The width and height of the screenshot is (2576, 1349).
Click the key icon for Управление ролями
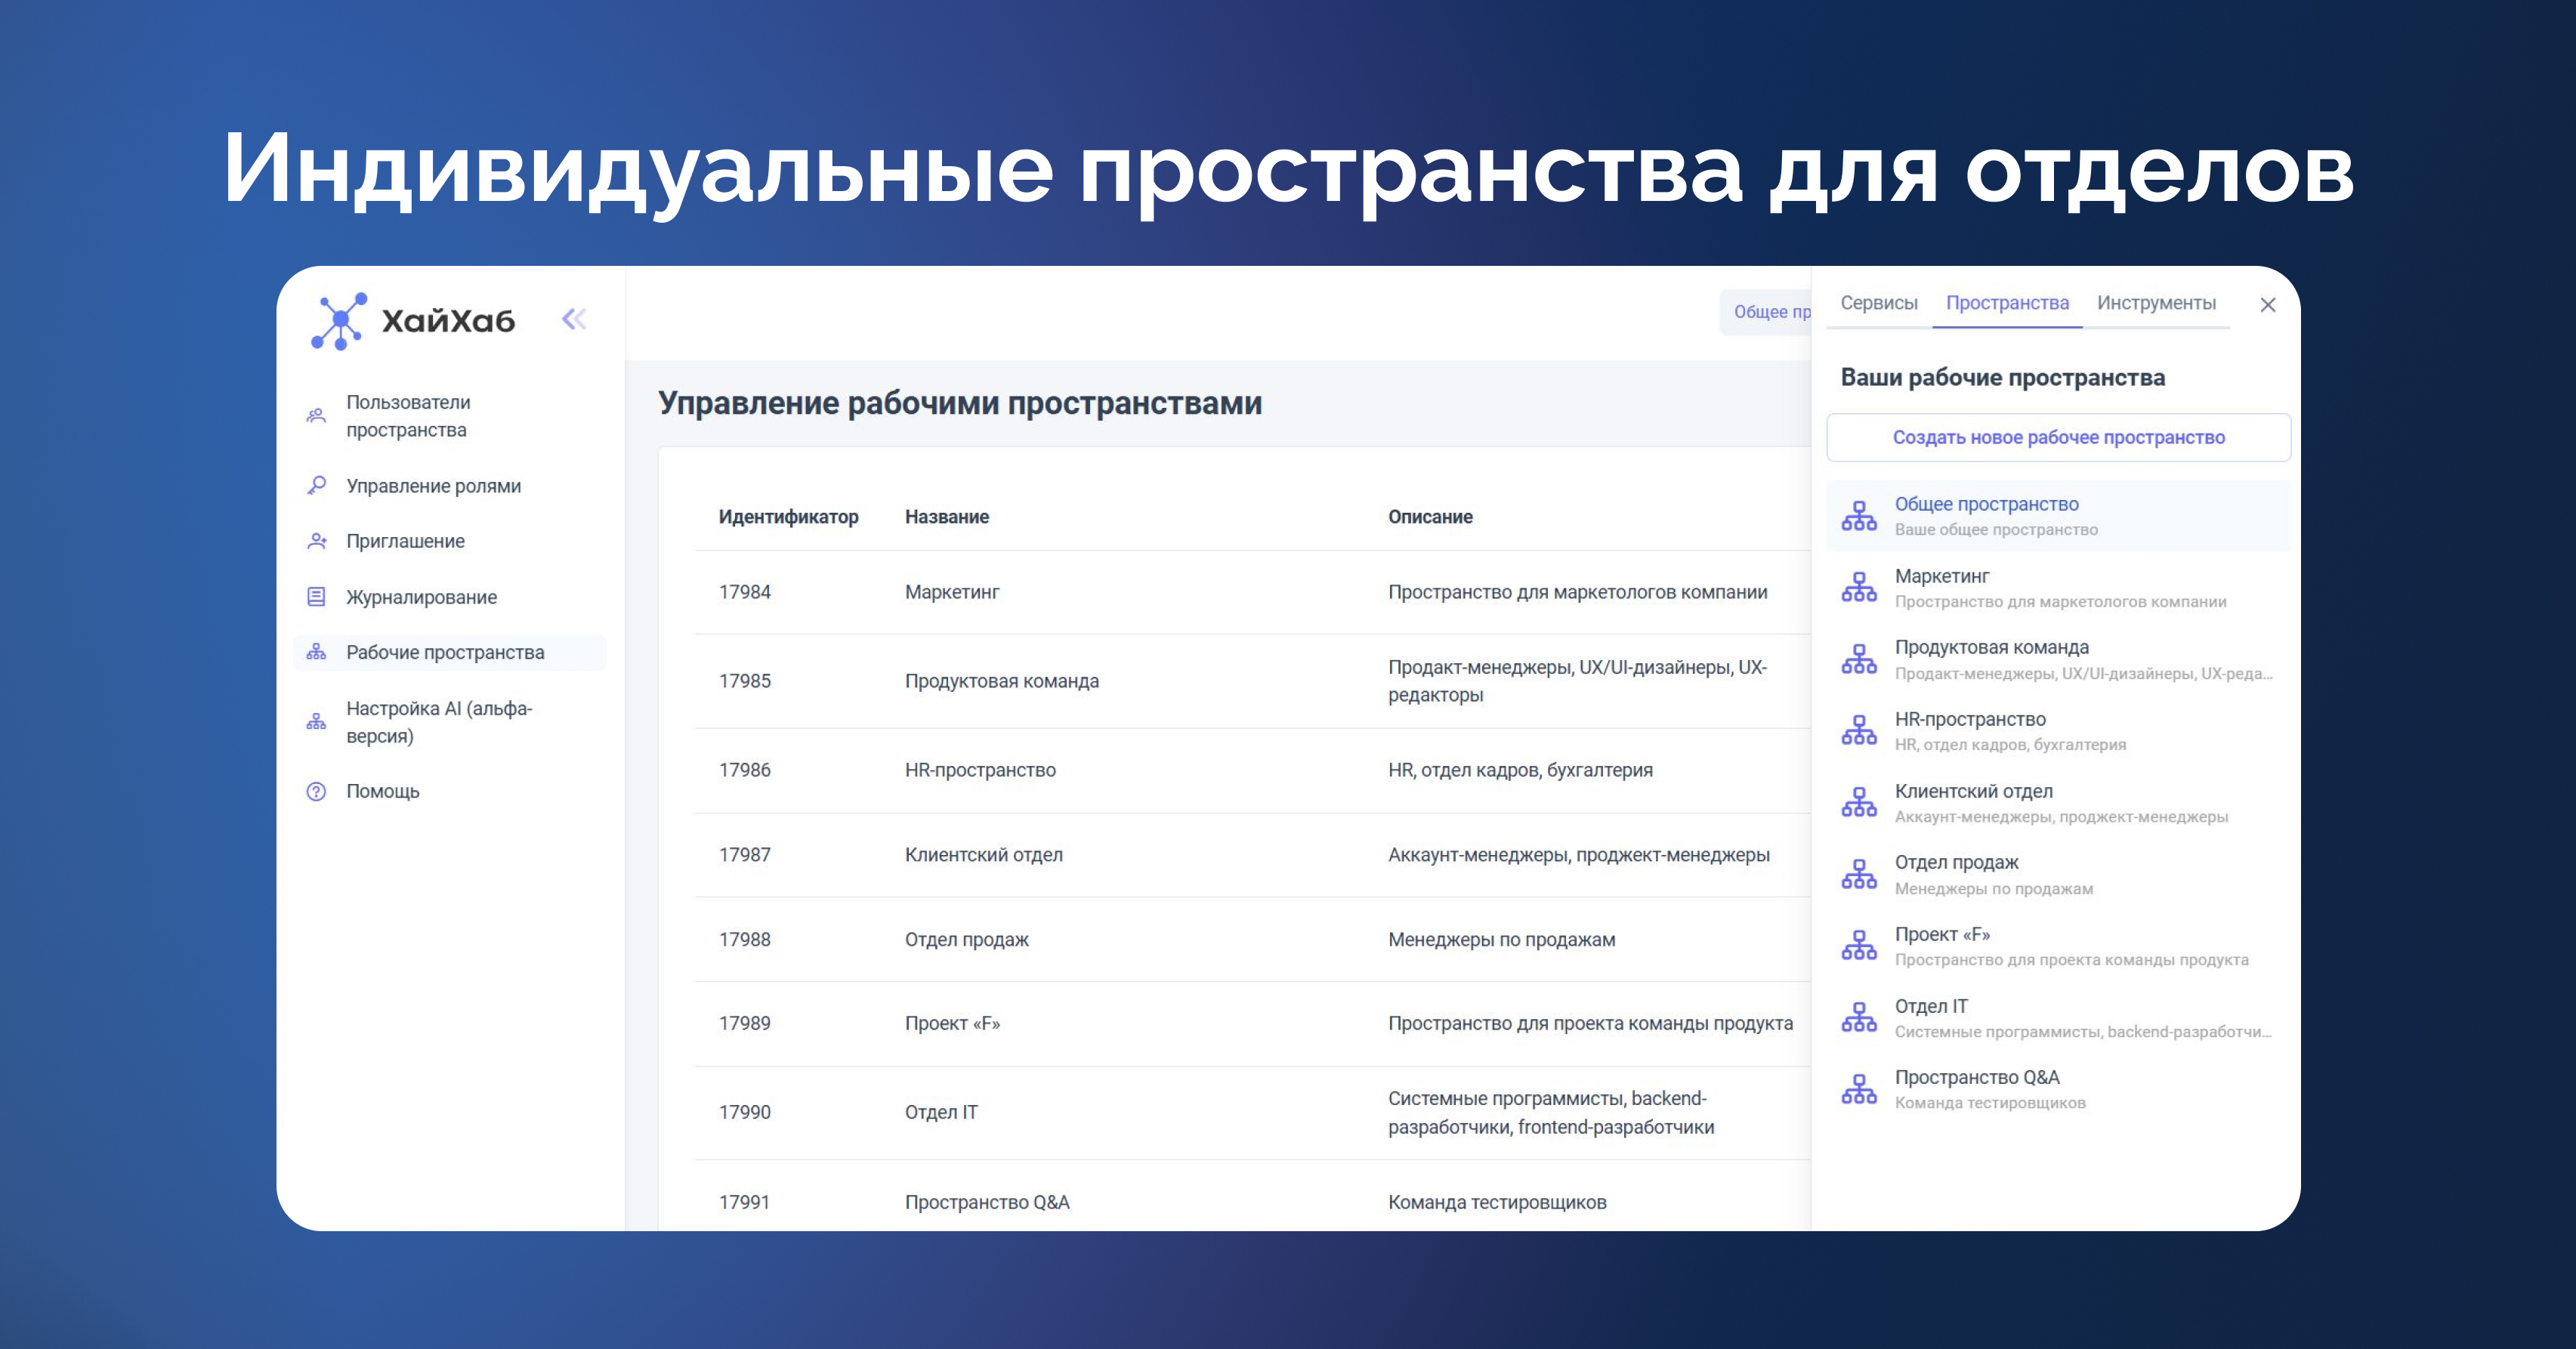click(316, 486)
